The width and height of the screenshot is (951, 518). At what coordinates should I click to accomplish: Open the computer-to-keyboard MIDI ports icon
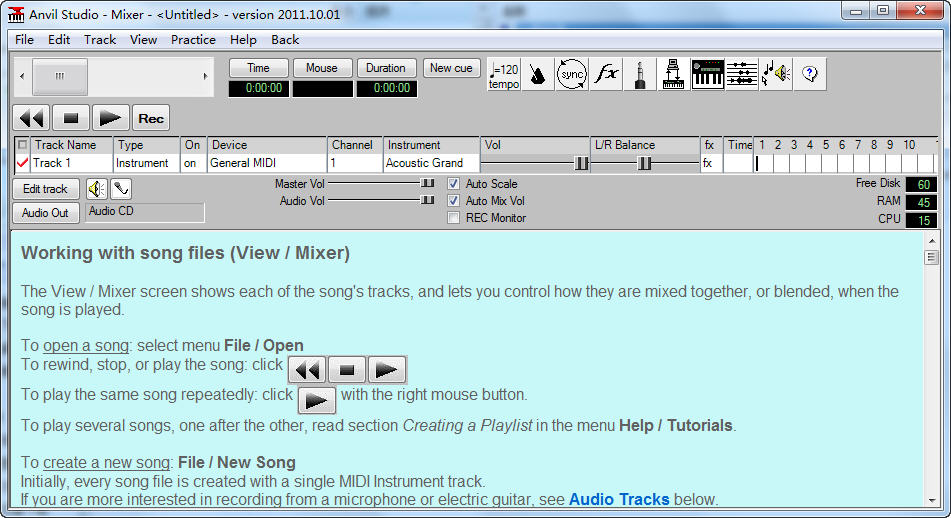point(673,75)
